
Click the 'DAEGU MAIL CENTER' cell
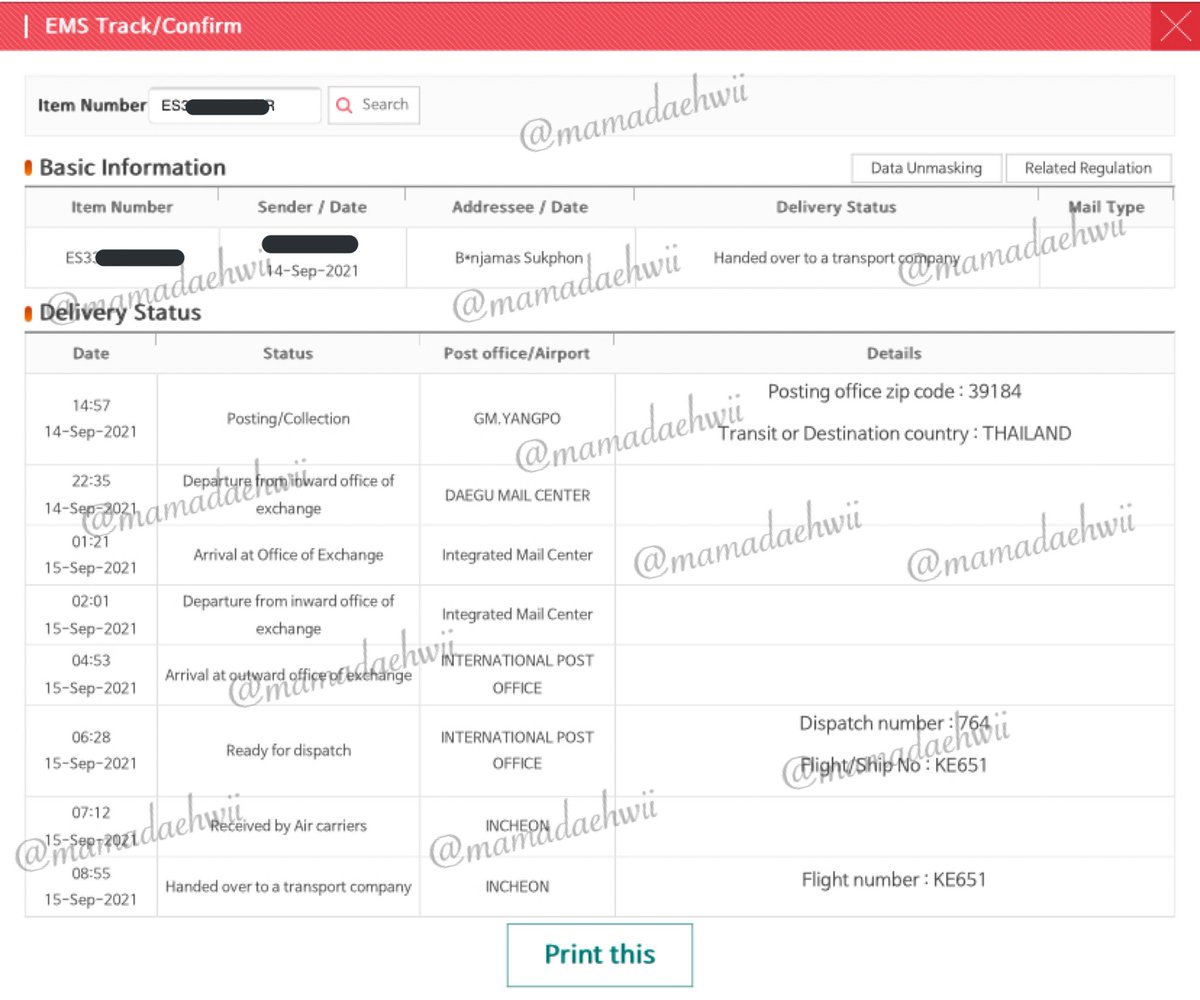[x=517, y=495]
